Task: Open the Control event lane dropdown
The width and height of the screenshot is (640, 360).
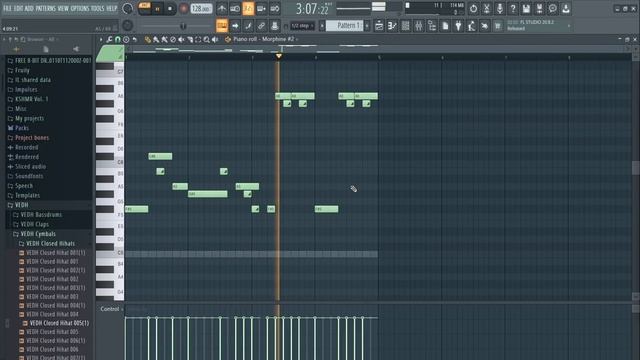Action: (111, 309)
